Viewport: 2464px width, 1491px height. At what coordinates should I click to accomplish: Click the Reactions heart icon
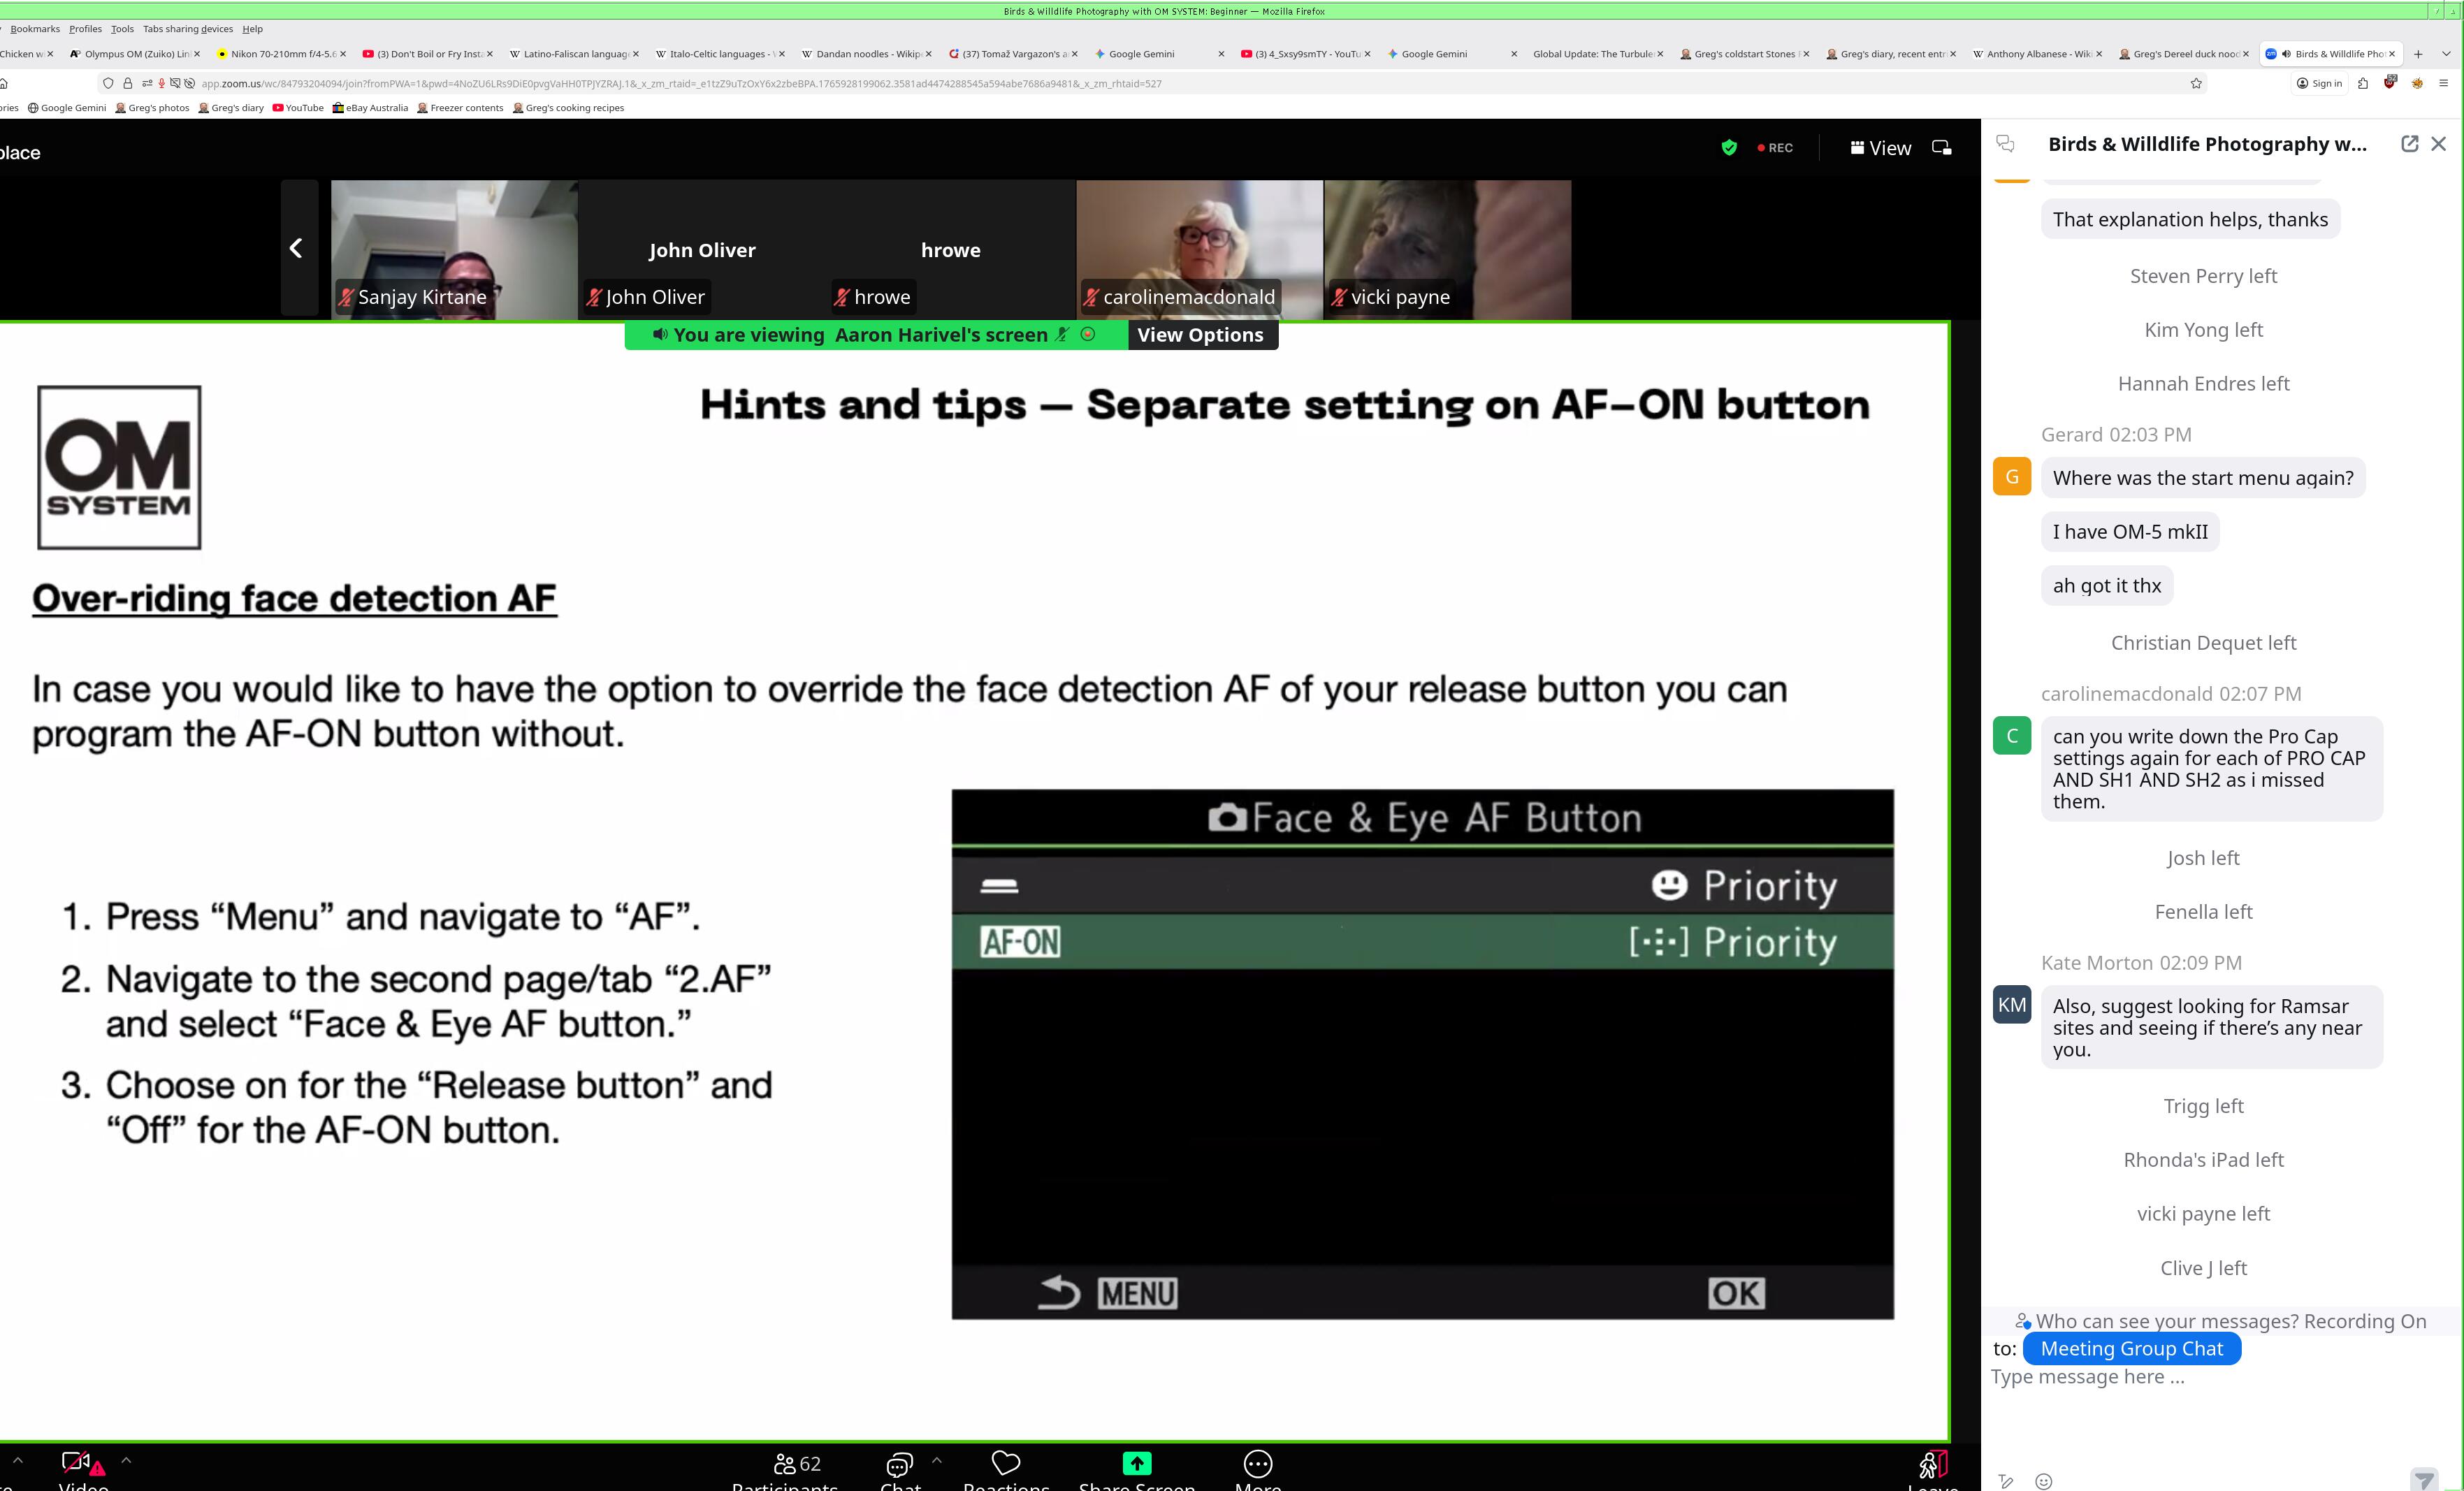coord(1005,1463)
